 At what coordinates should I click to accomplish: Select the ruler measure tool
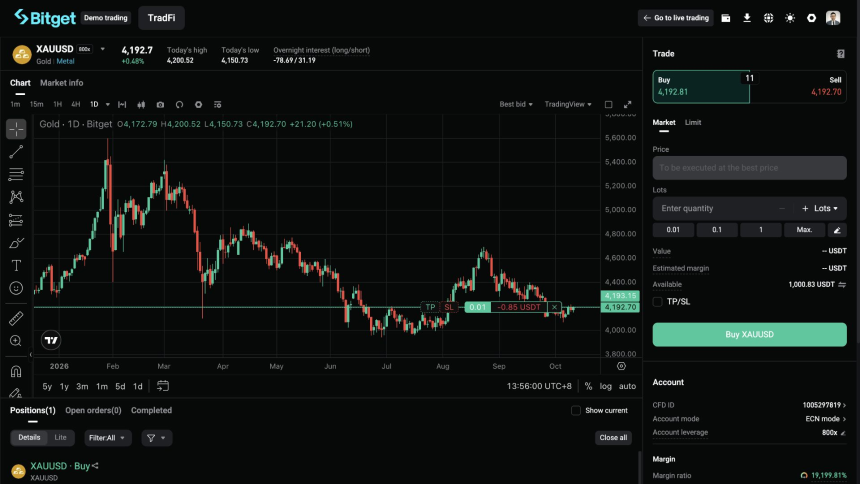16,318
